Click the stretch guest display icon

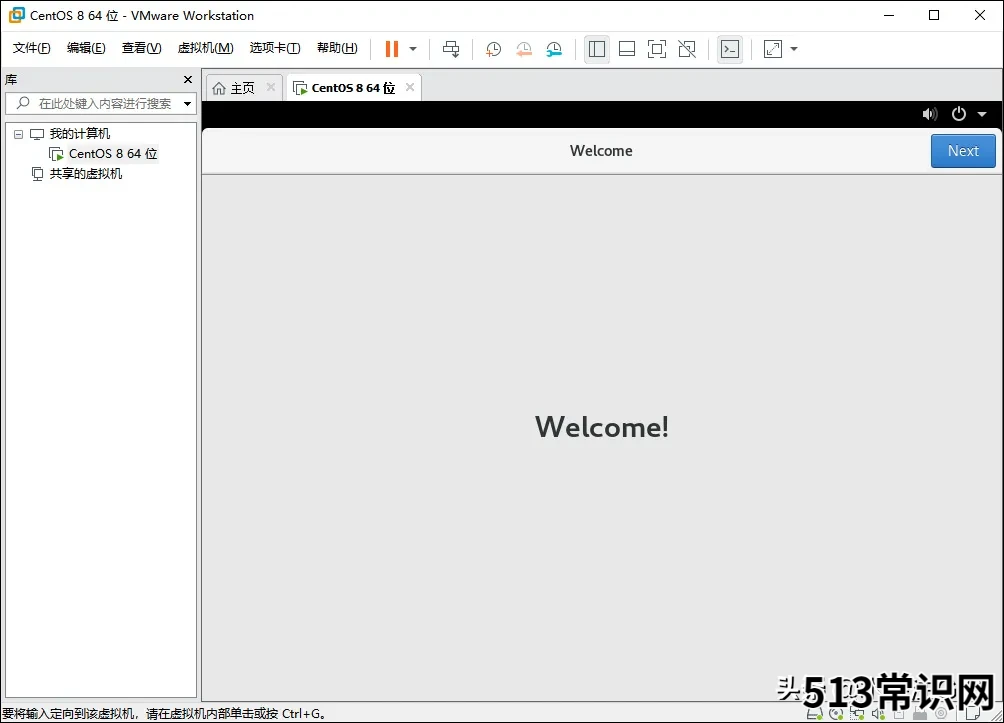773,49
